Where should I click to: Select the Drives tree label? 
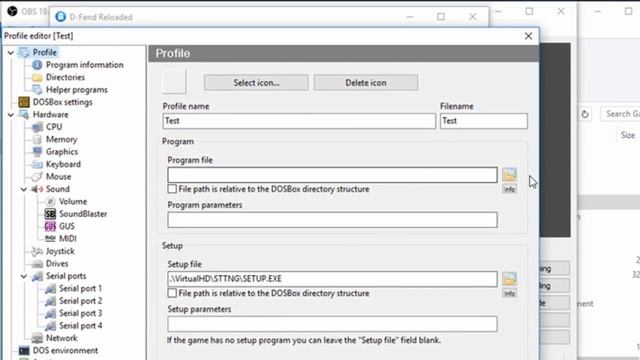tap(57, 264)
